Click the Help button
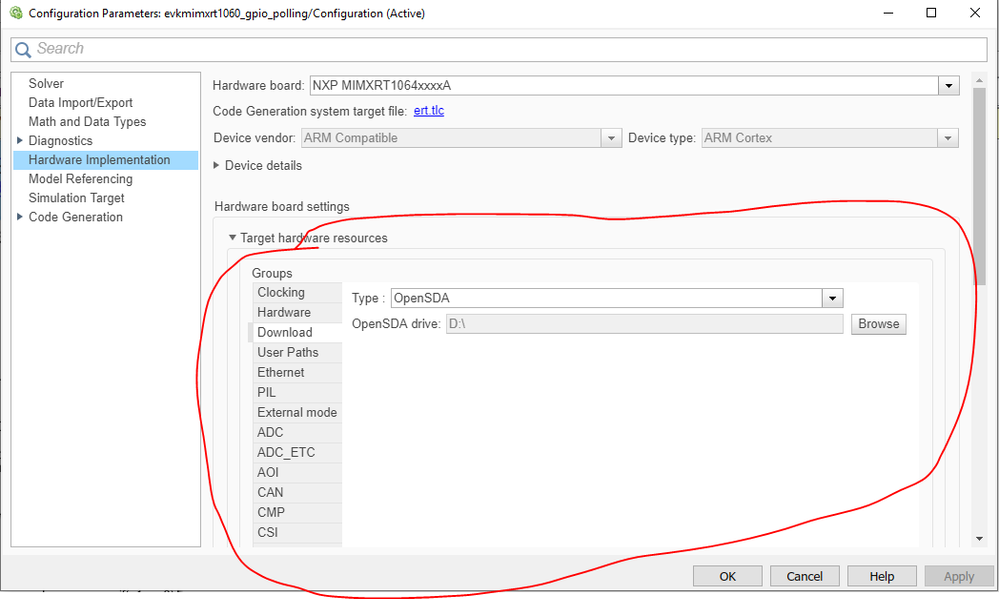The image size is (999, 599). (x=882, y=576)
